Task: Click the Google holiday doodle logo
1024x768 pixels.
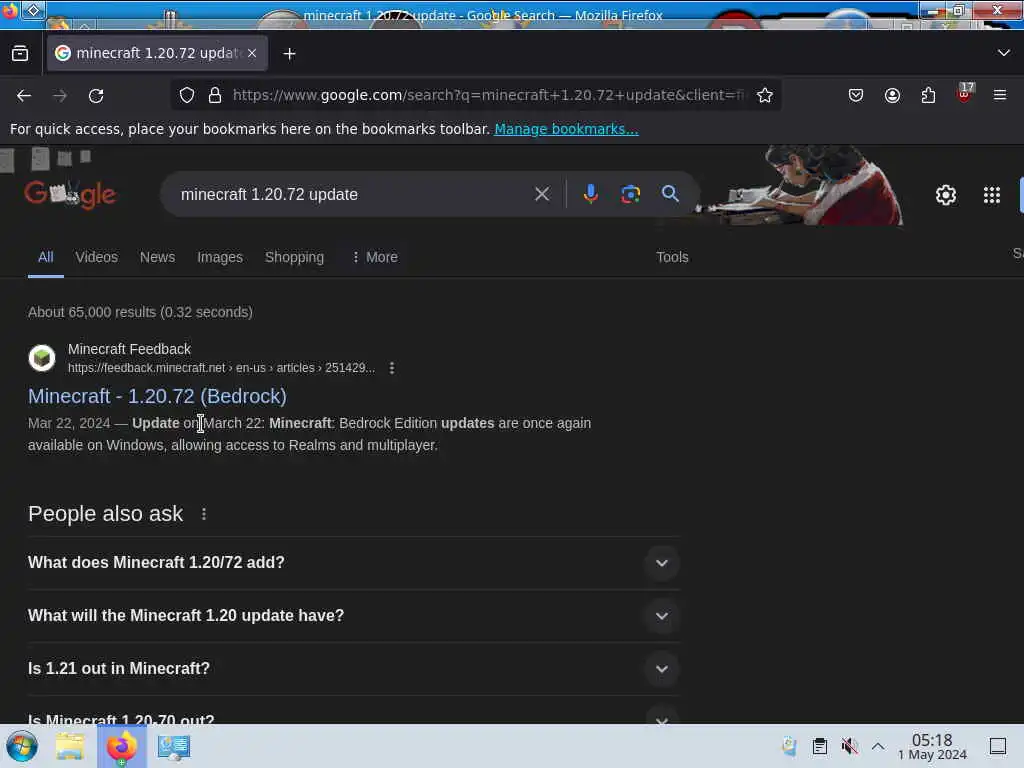Action: 70,194
